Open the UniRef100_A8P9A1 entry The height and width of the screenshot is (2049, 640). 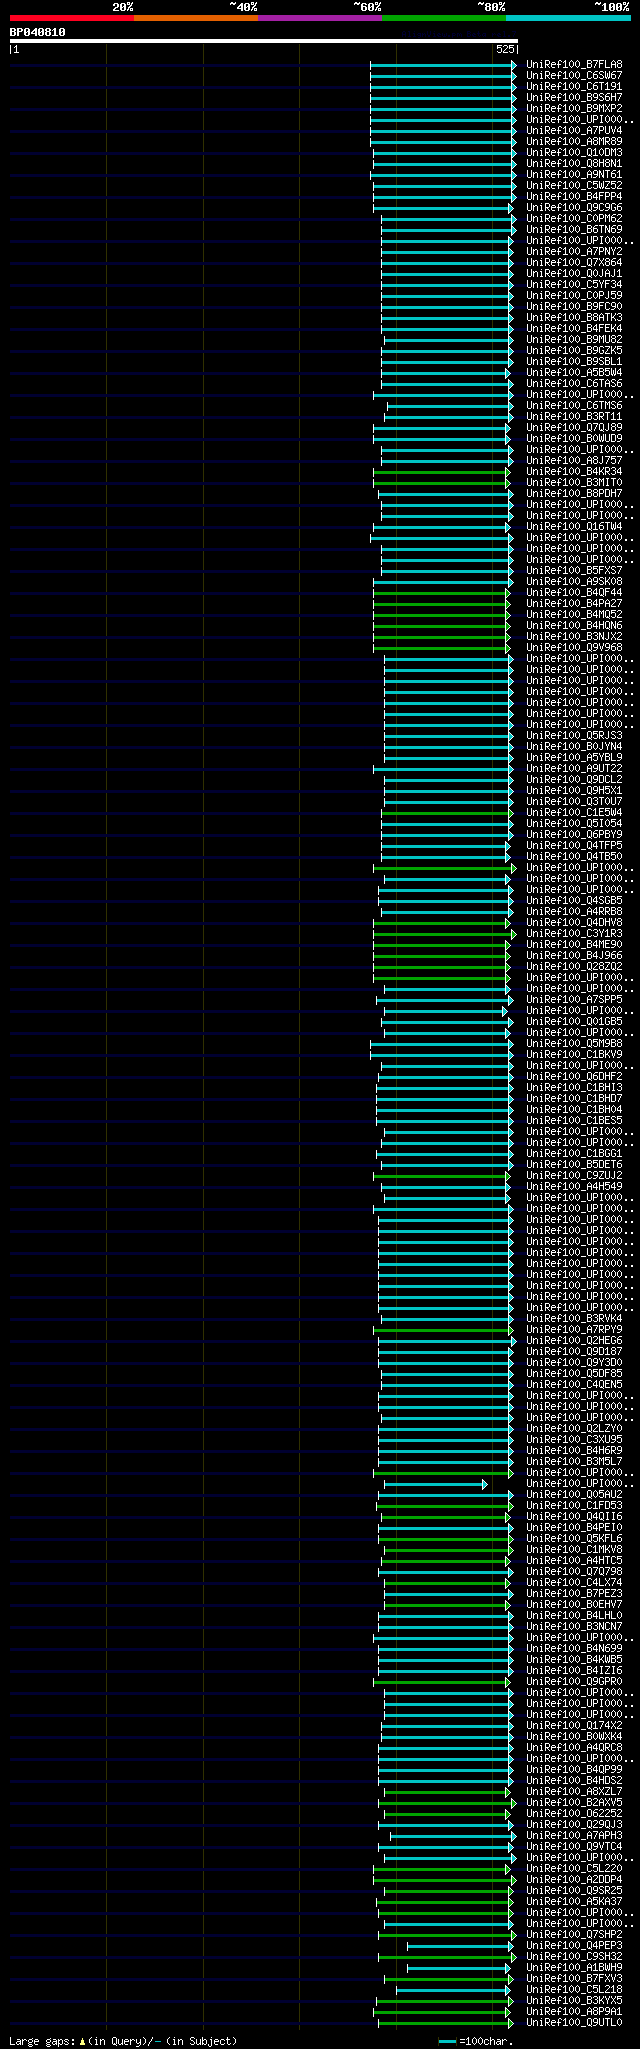pyautogui.click(x=574, y=2011)
